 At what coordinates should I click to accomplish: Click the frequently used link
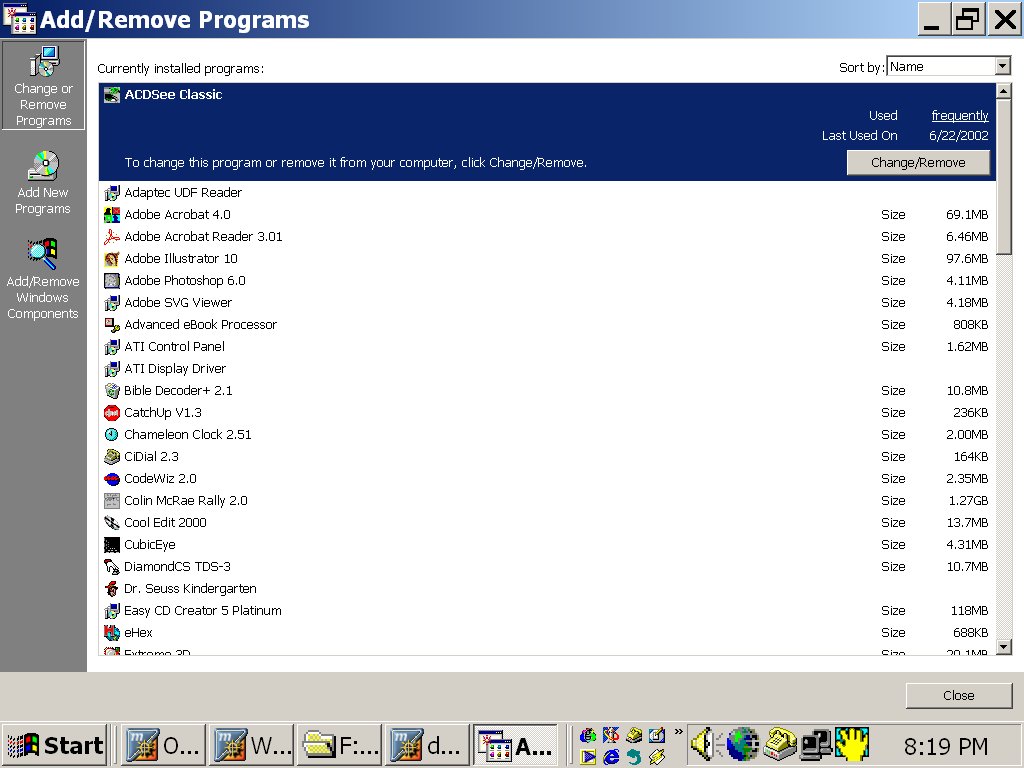959,116
